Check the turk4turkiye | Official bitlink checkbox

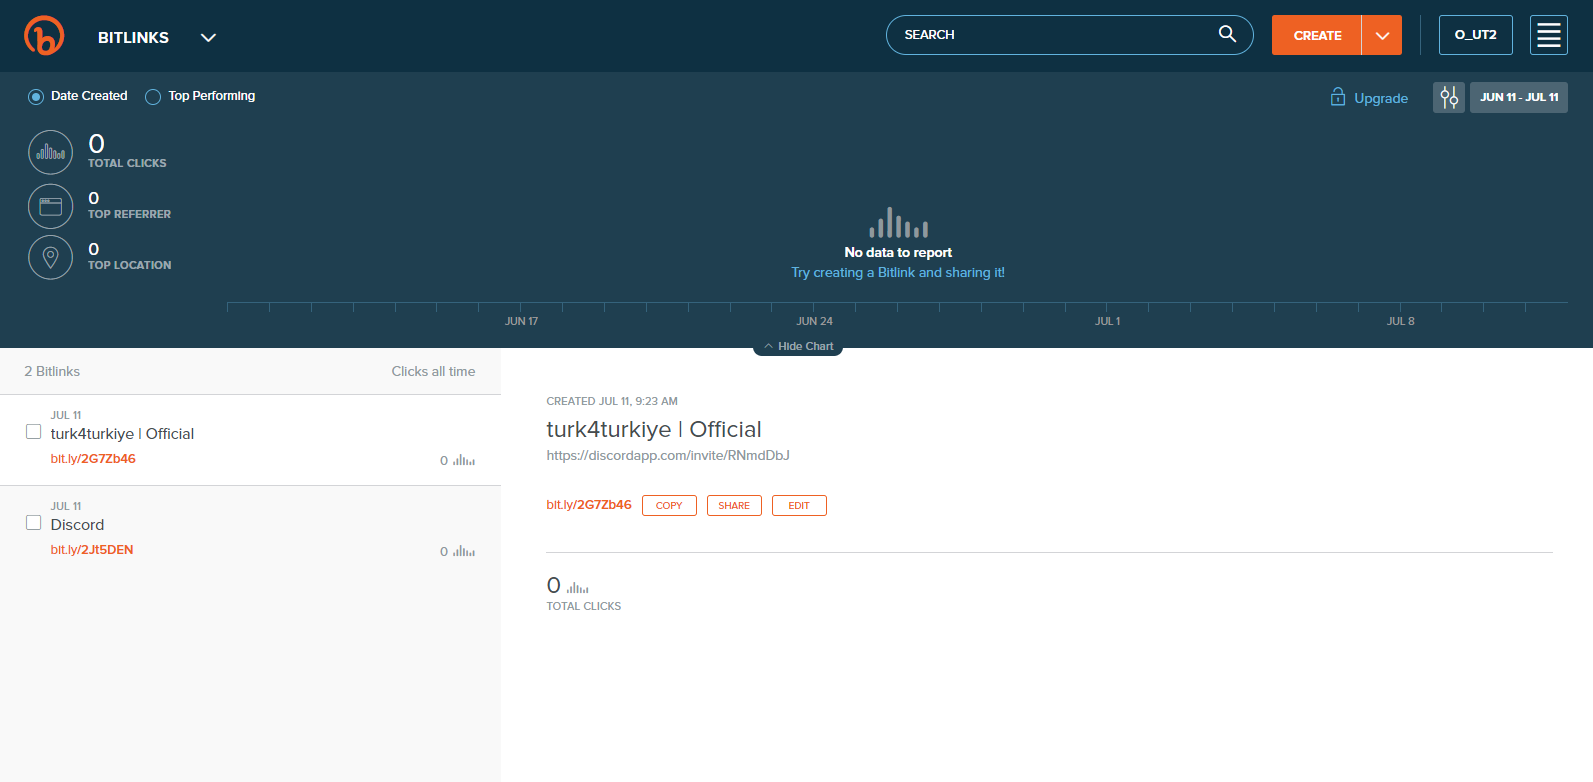[34, 432]
